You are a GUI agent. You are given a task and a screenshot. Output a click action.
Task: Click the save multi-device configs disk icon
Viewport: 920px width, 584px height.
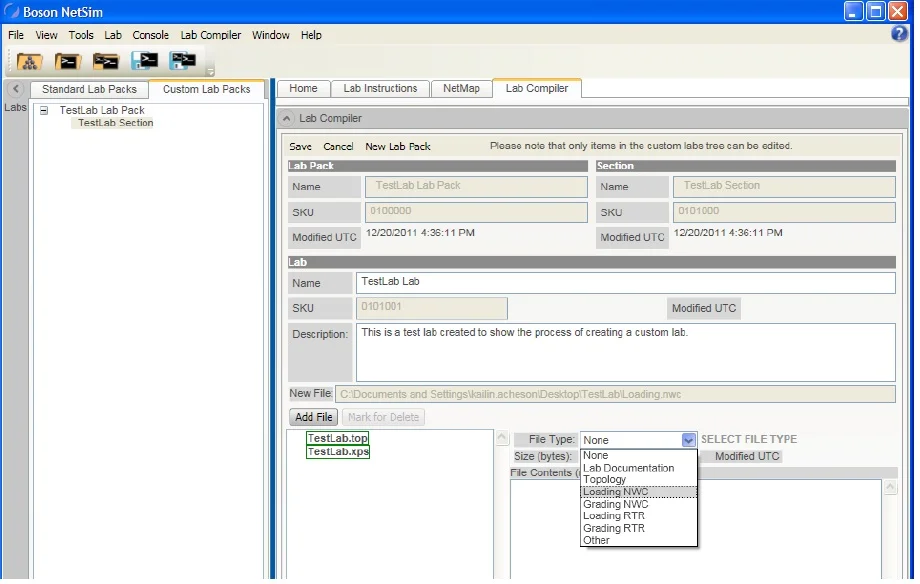pyautogui.click(x=182, y=61)
